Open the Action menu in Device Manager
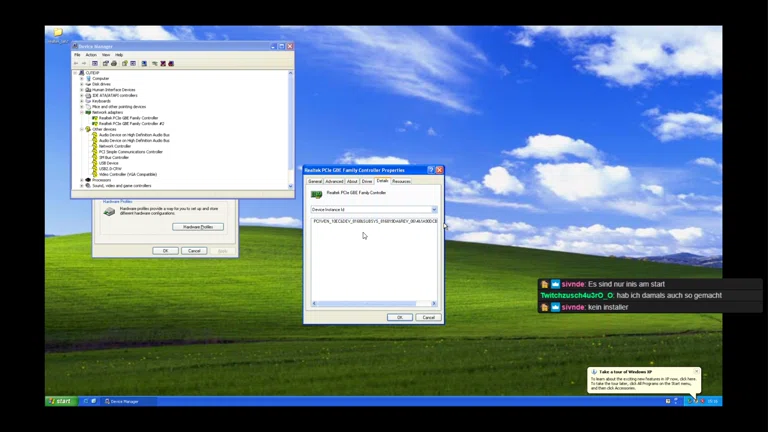The height and width of the screenshot is (432, 768). click(x=91, y=55)
